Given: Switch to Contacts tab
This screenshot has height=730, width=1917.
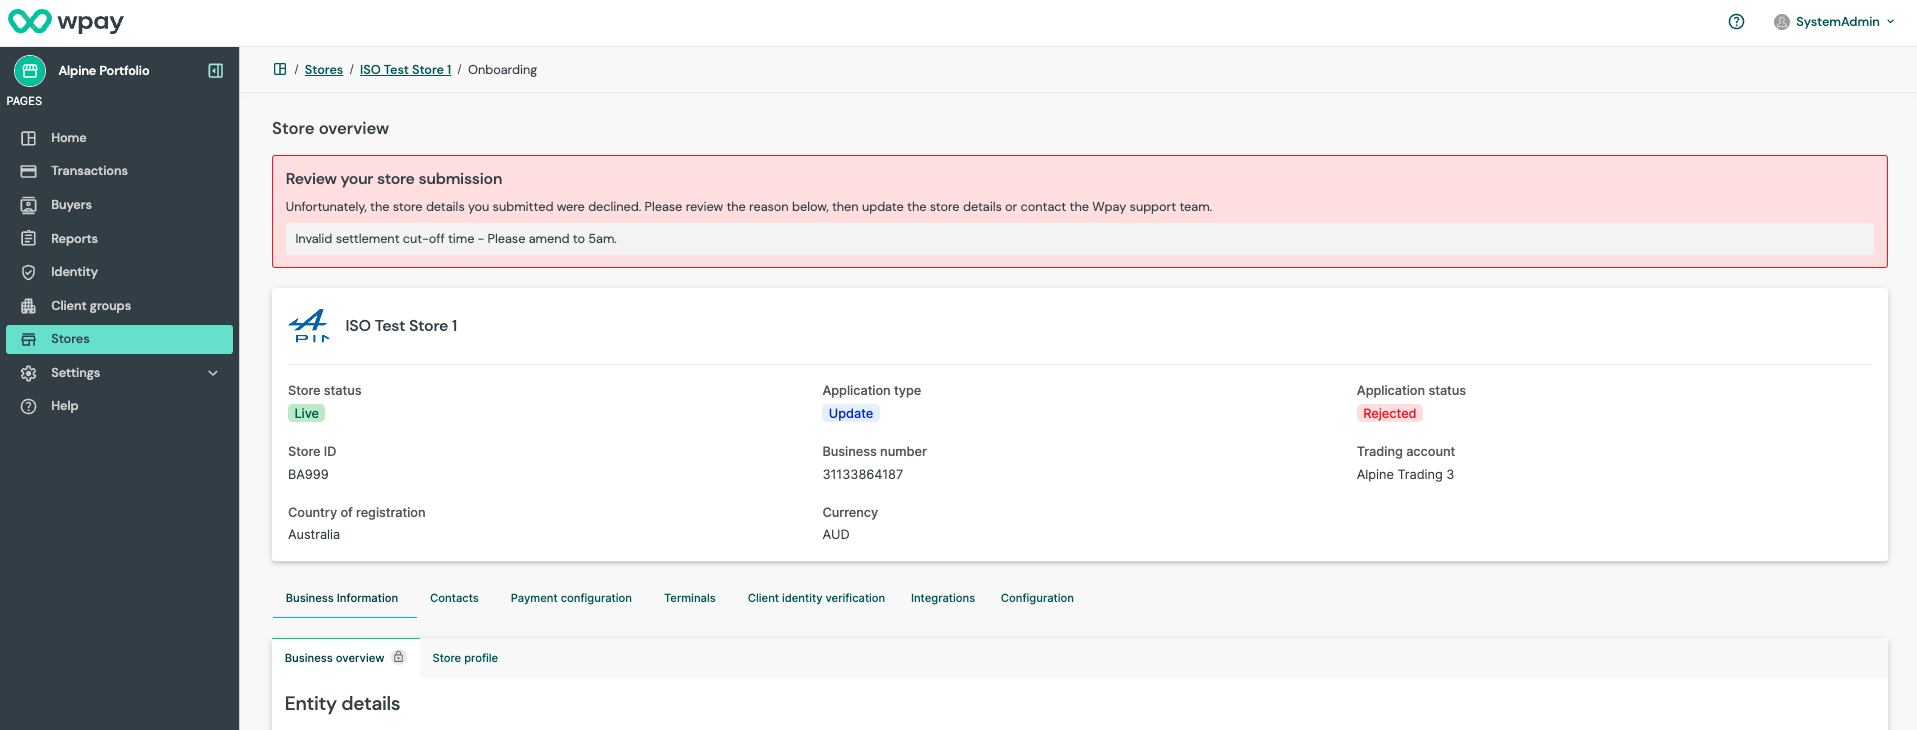Looking at the screenshot, I should point(454,598).
